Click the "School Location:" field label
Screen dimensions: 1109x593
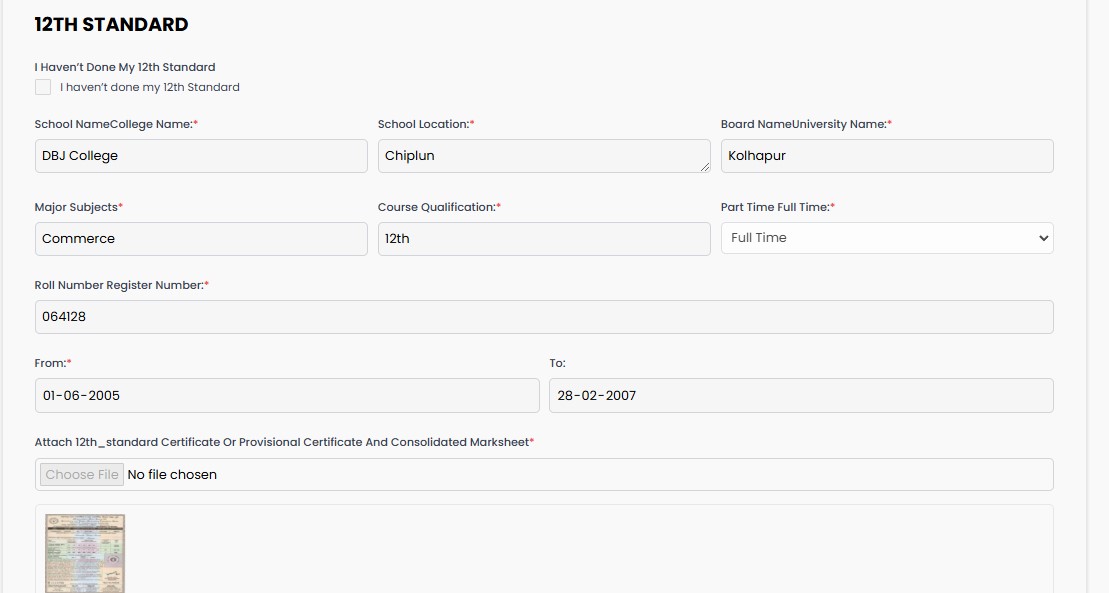(x=425, y=124)
